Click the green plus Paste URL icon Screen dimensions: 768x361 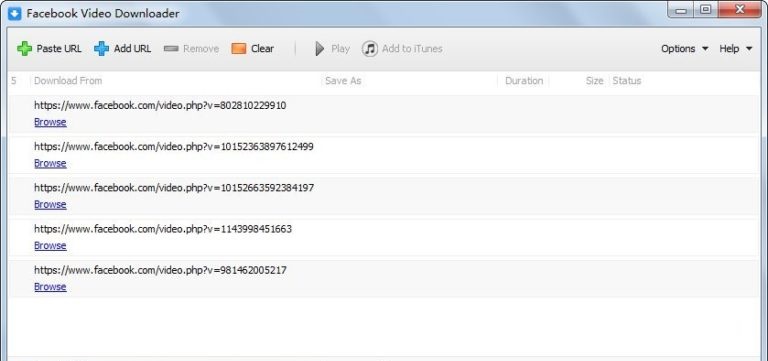click(24, 48)
